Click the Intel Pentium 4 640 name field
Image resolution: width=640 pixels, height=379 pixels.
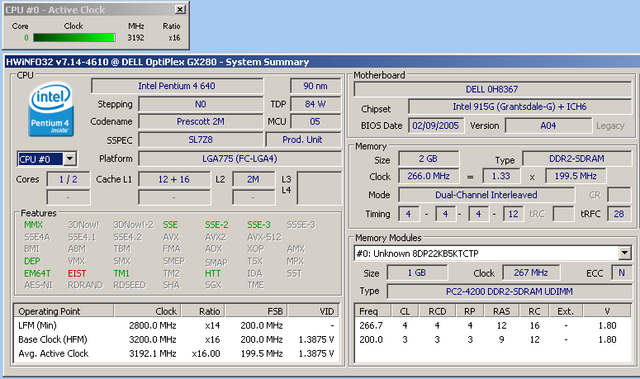point(177,86)
